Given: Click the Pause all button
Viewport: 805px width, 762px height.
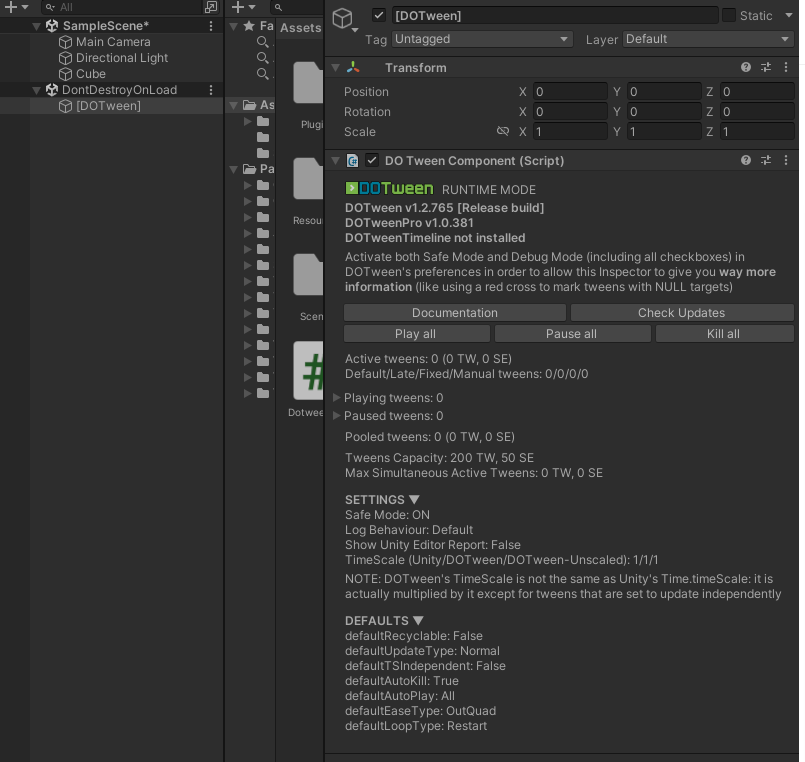Looking at the screenshot, I should coord(572,334).
